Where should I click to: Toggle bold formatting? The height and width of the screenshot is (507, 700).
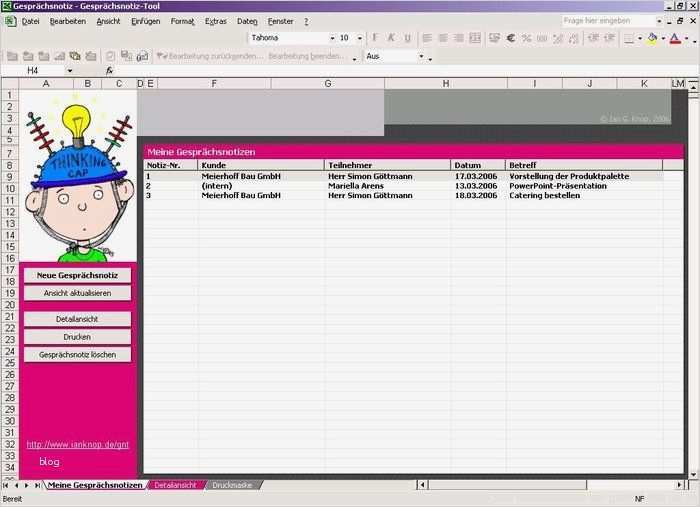[375, 38]
